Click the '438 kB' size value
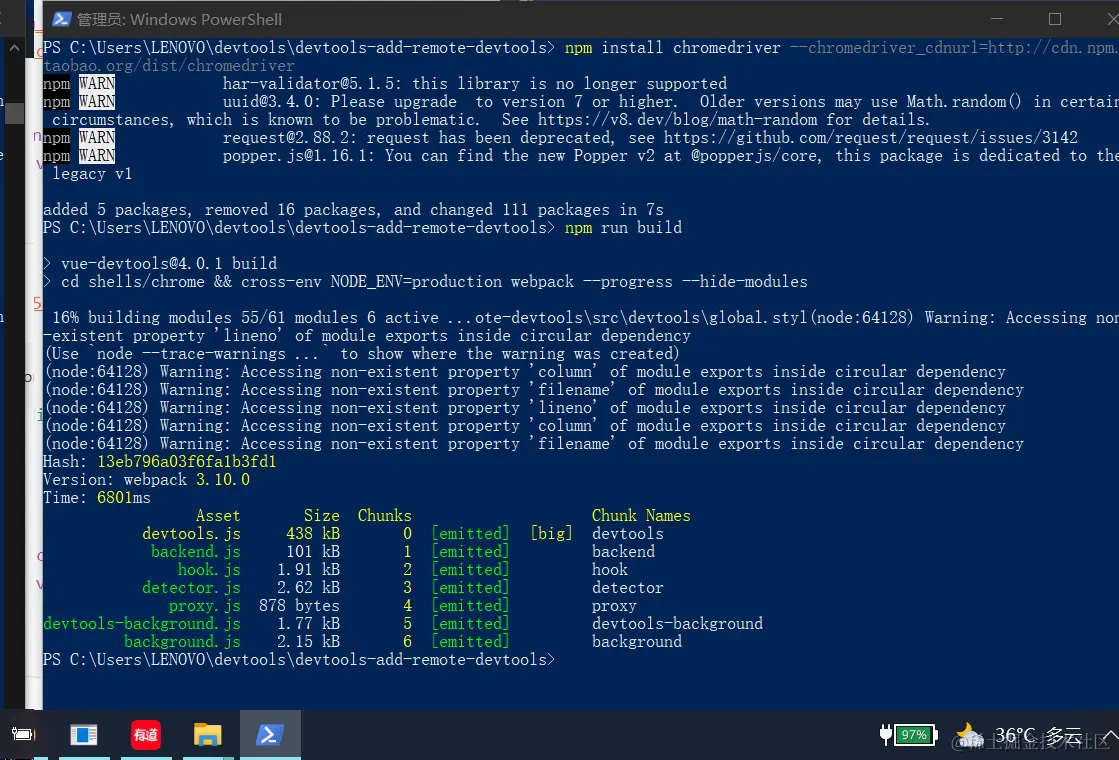Viewport: 1119px width, 760px height. point(313,534)
